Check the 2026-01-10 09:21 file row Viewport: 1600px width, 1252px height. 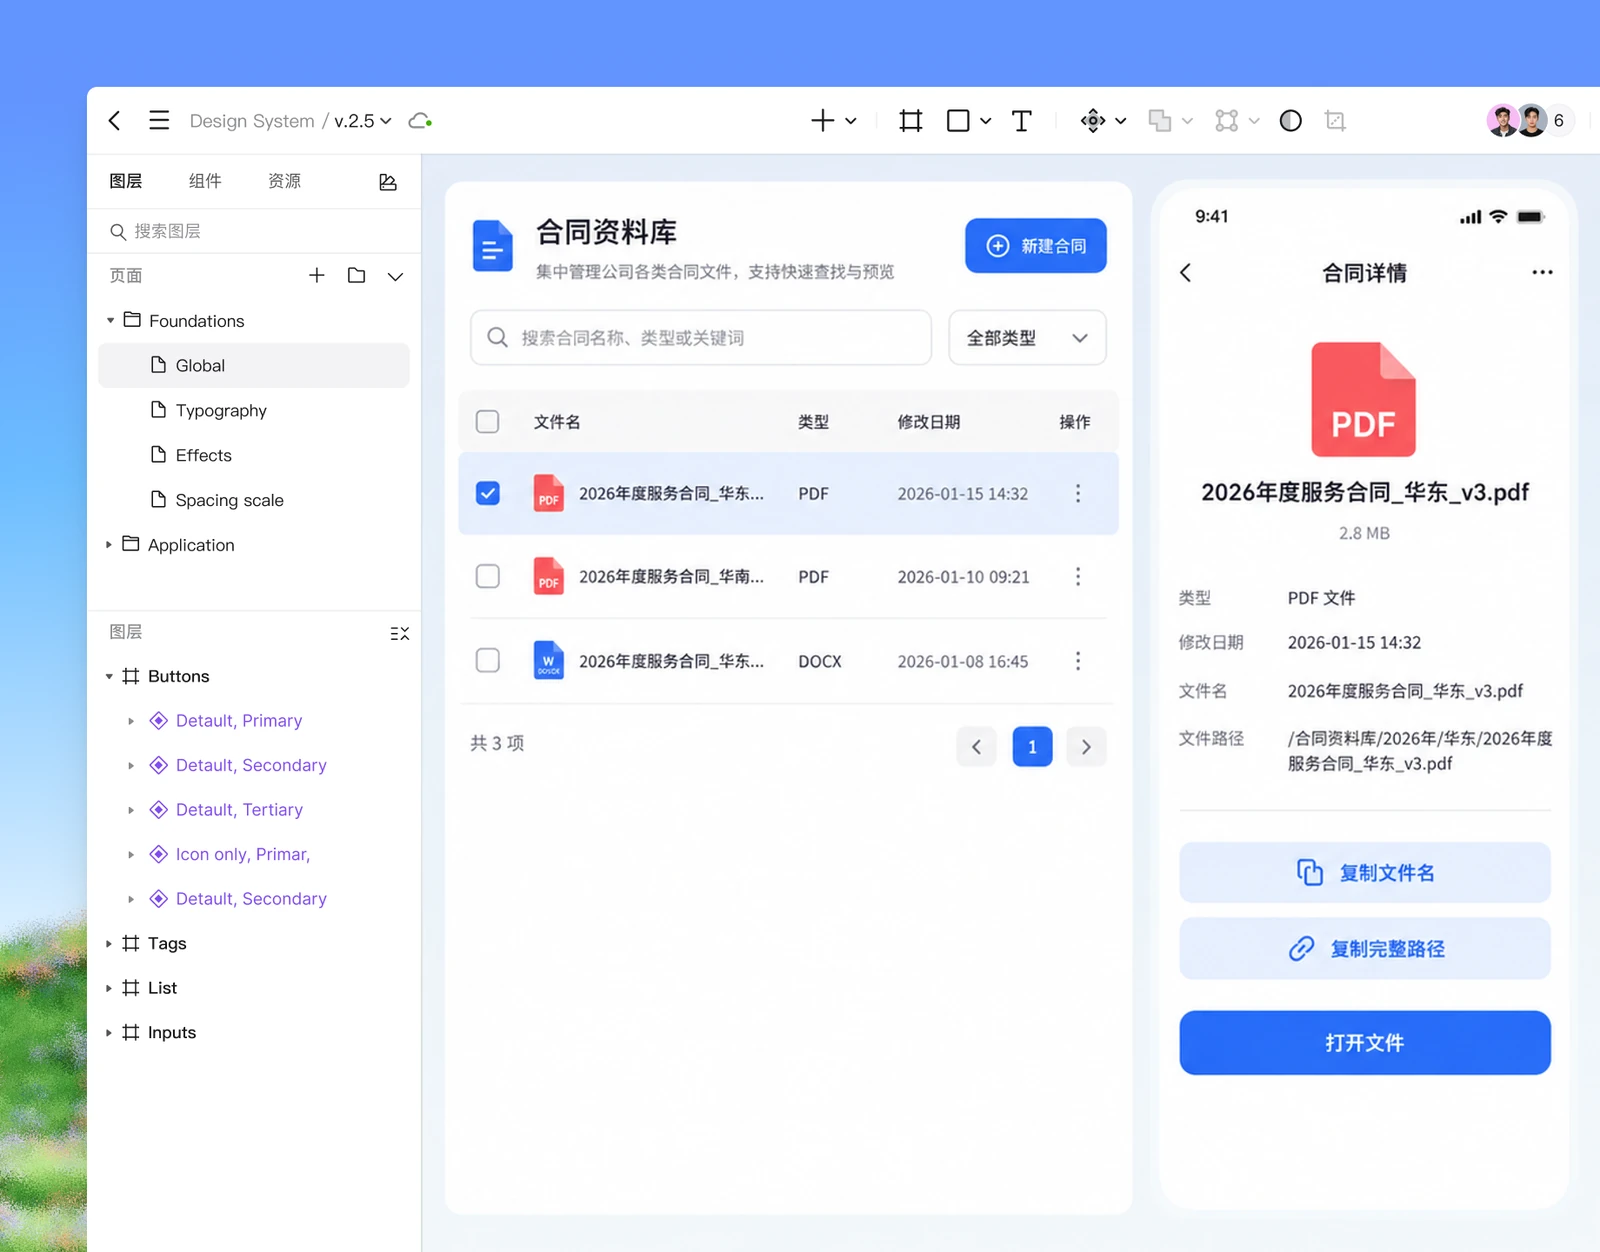488,576
